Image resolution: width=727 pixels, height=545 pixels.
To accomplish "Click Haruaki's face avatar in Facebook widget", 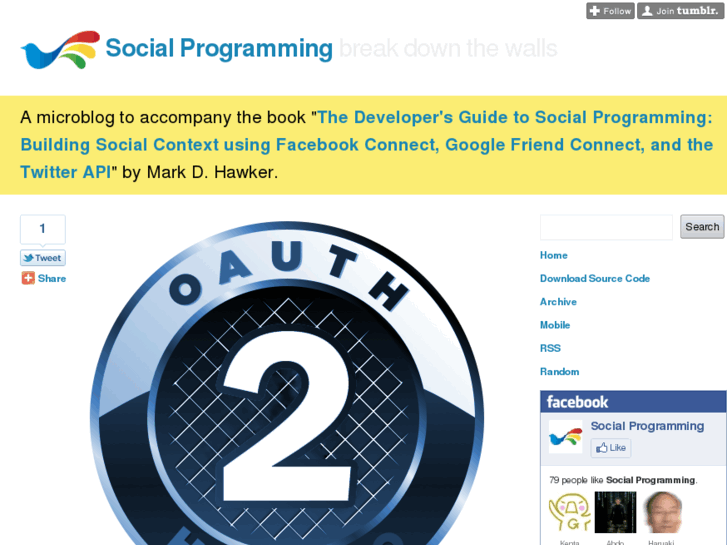I will coord(662,512).
